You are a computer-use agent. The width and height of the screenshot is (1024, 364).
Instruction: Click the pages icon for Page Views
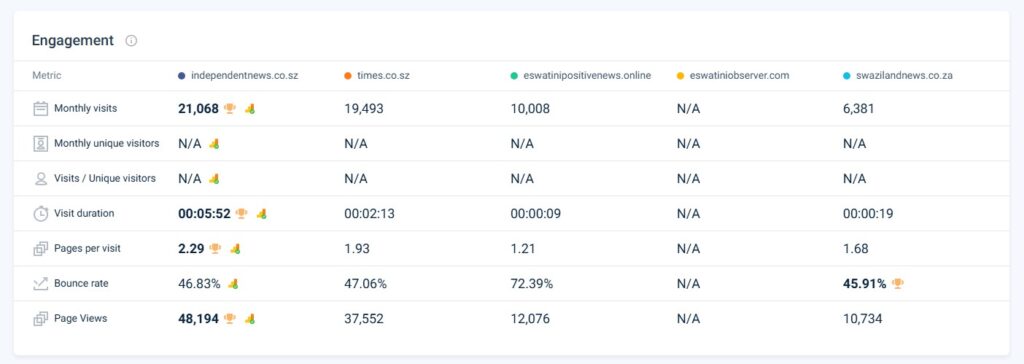(x=40, y=319)
